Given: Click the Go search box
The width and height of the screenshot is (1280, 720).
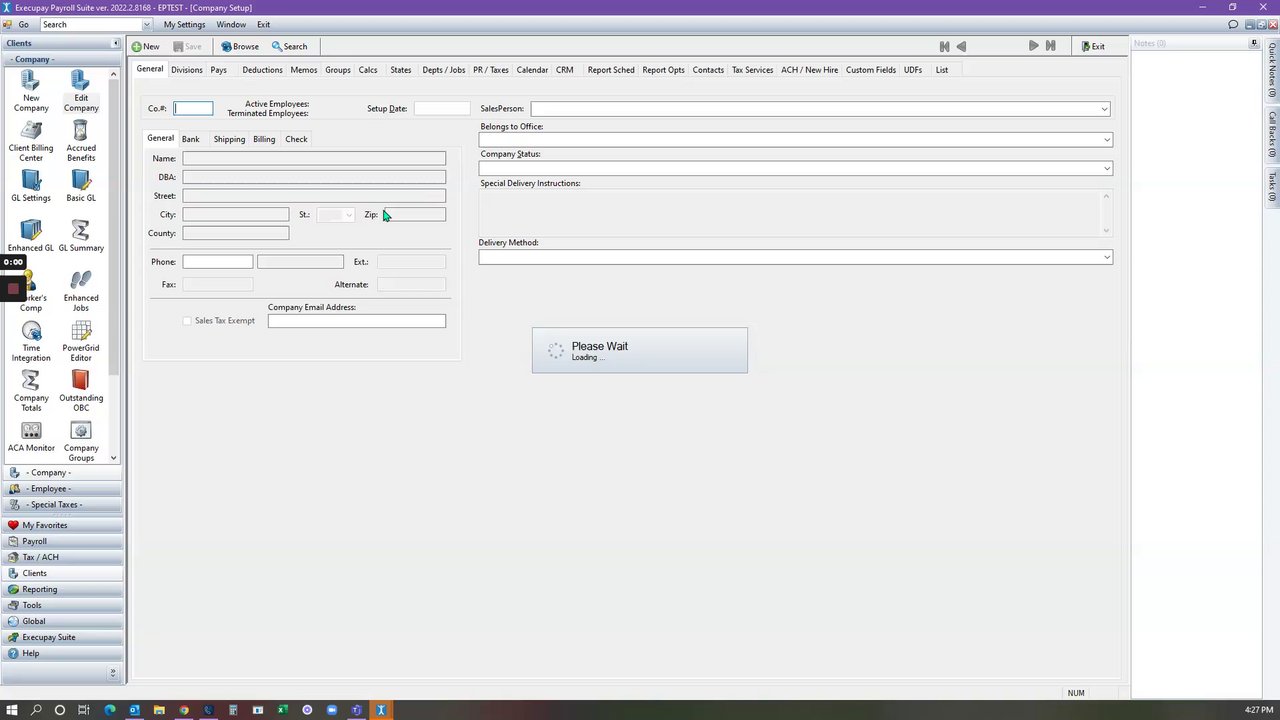Looking at the screenshot, I should pos(91,25).
